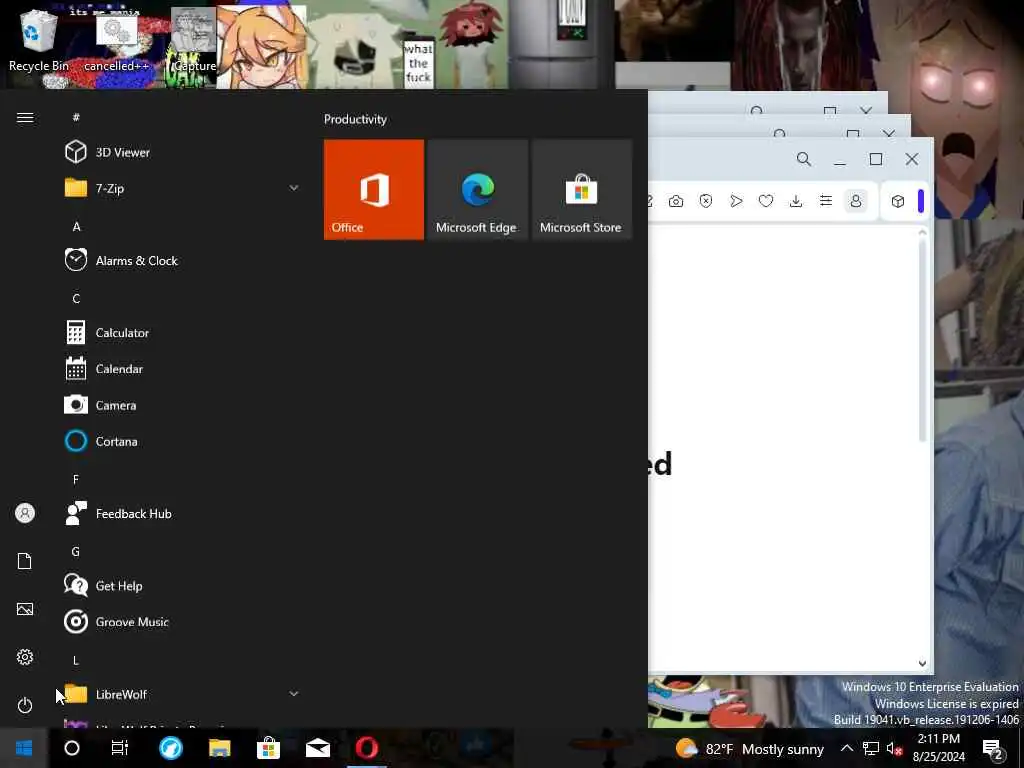Select the 'Capture' desktop icon

193,40
